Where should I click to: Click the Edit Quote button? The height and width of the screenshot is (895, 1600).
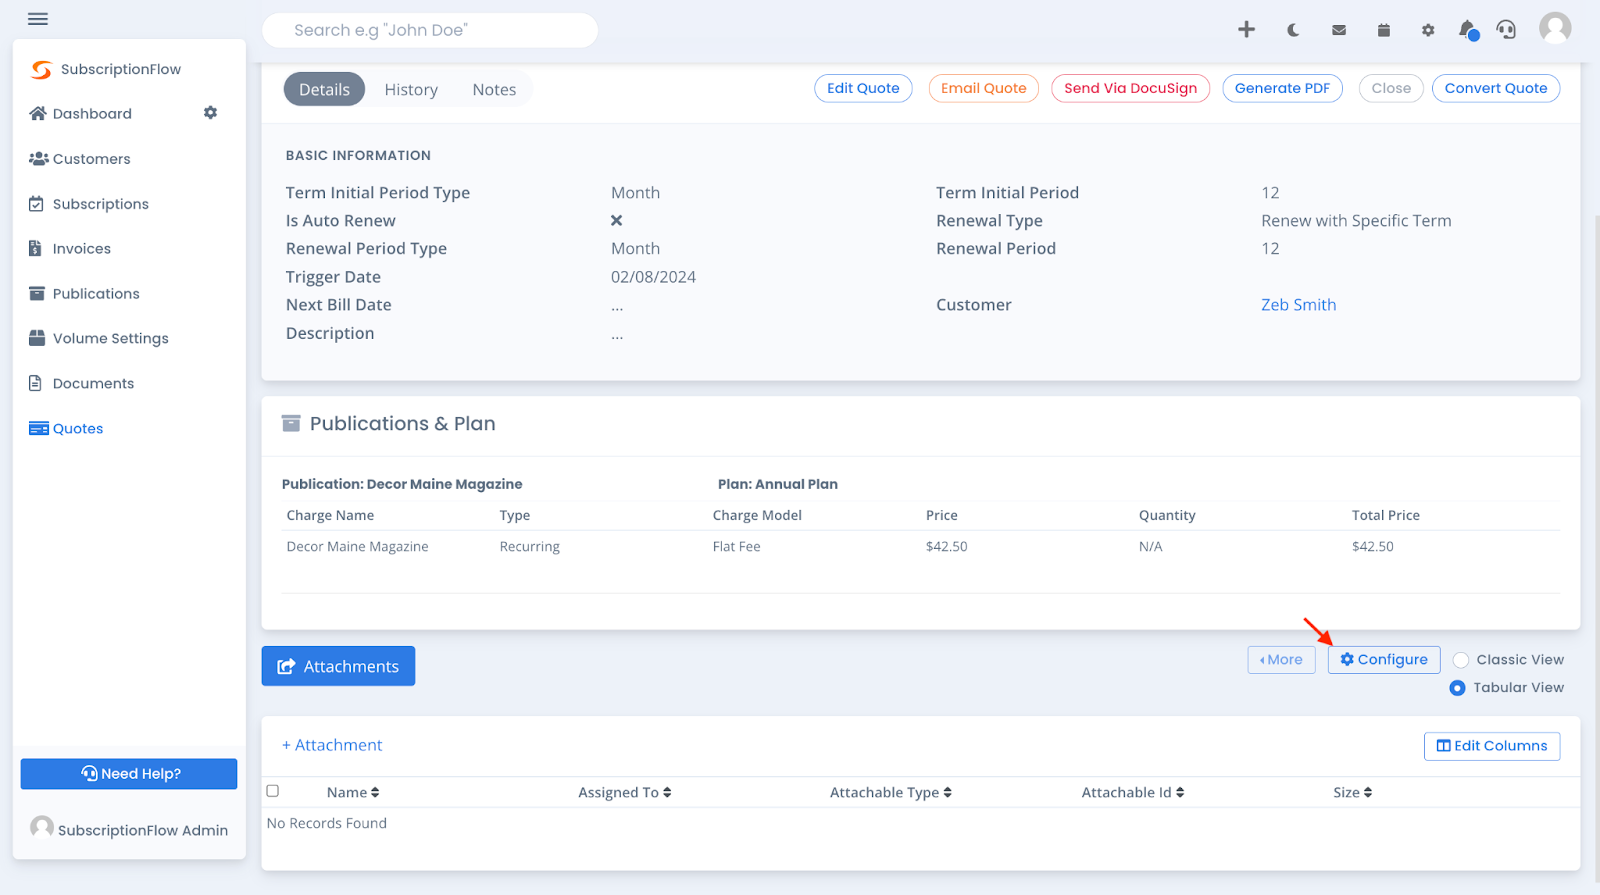tap(863, 88)
